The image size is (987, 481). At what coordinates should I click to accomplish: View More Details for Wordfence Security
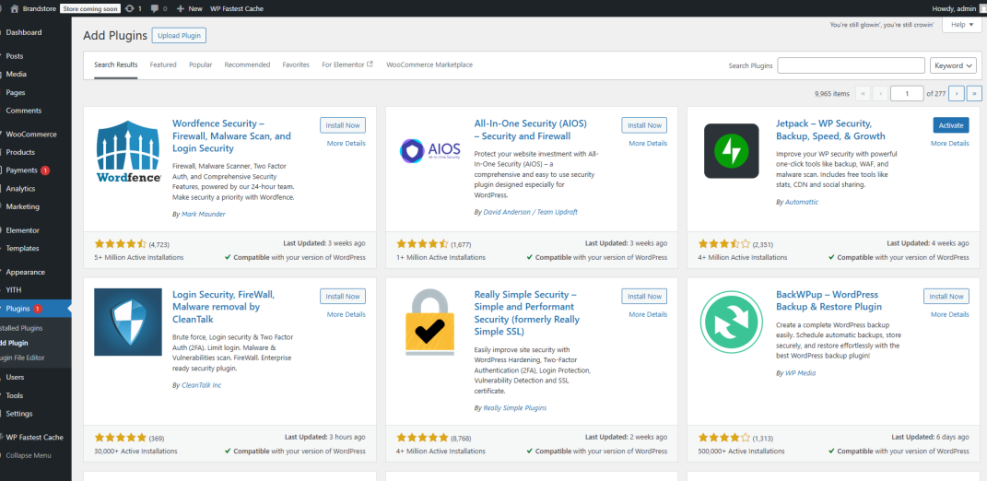click(346, 144)
